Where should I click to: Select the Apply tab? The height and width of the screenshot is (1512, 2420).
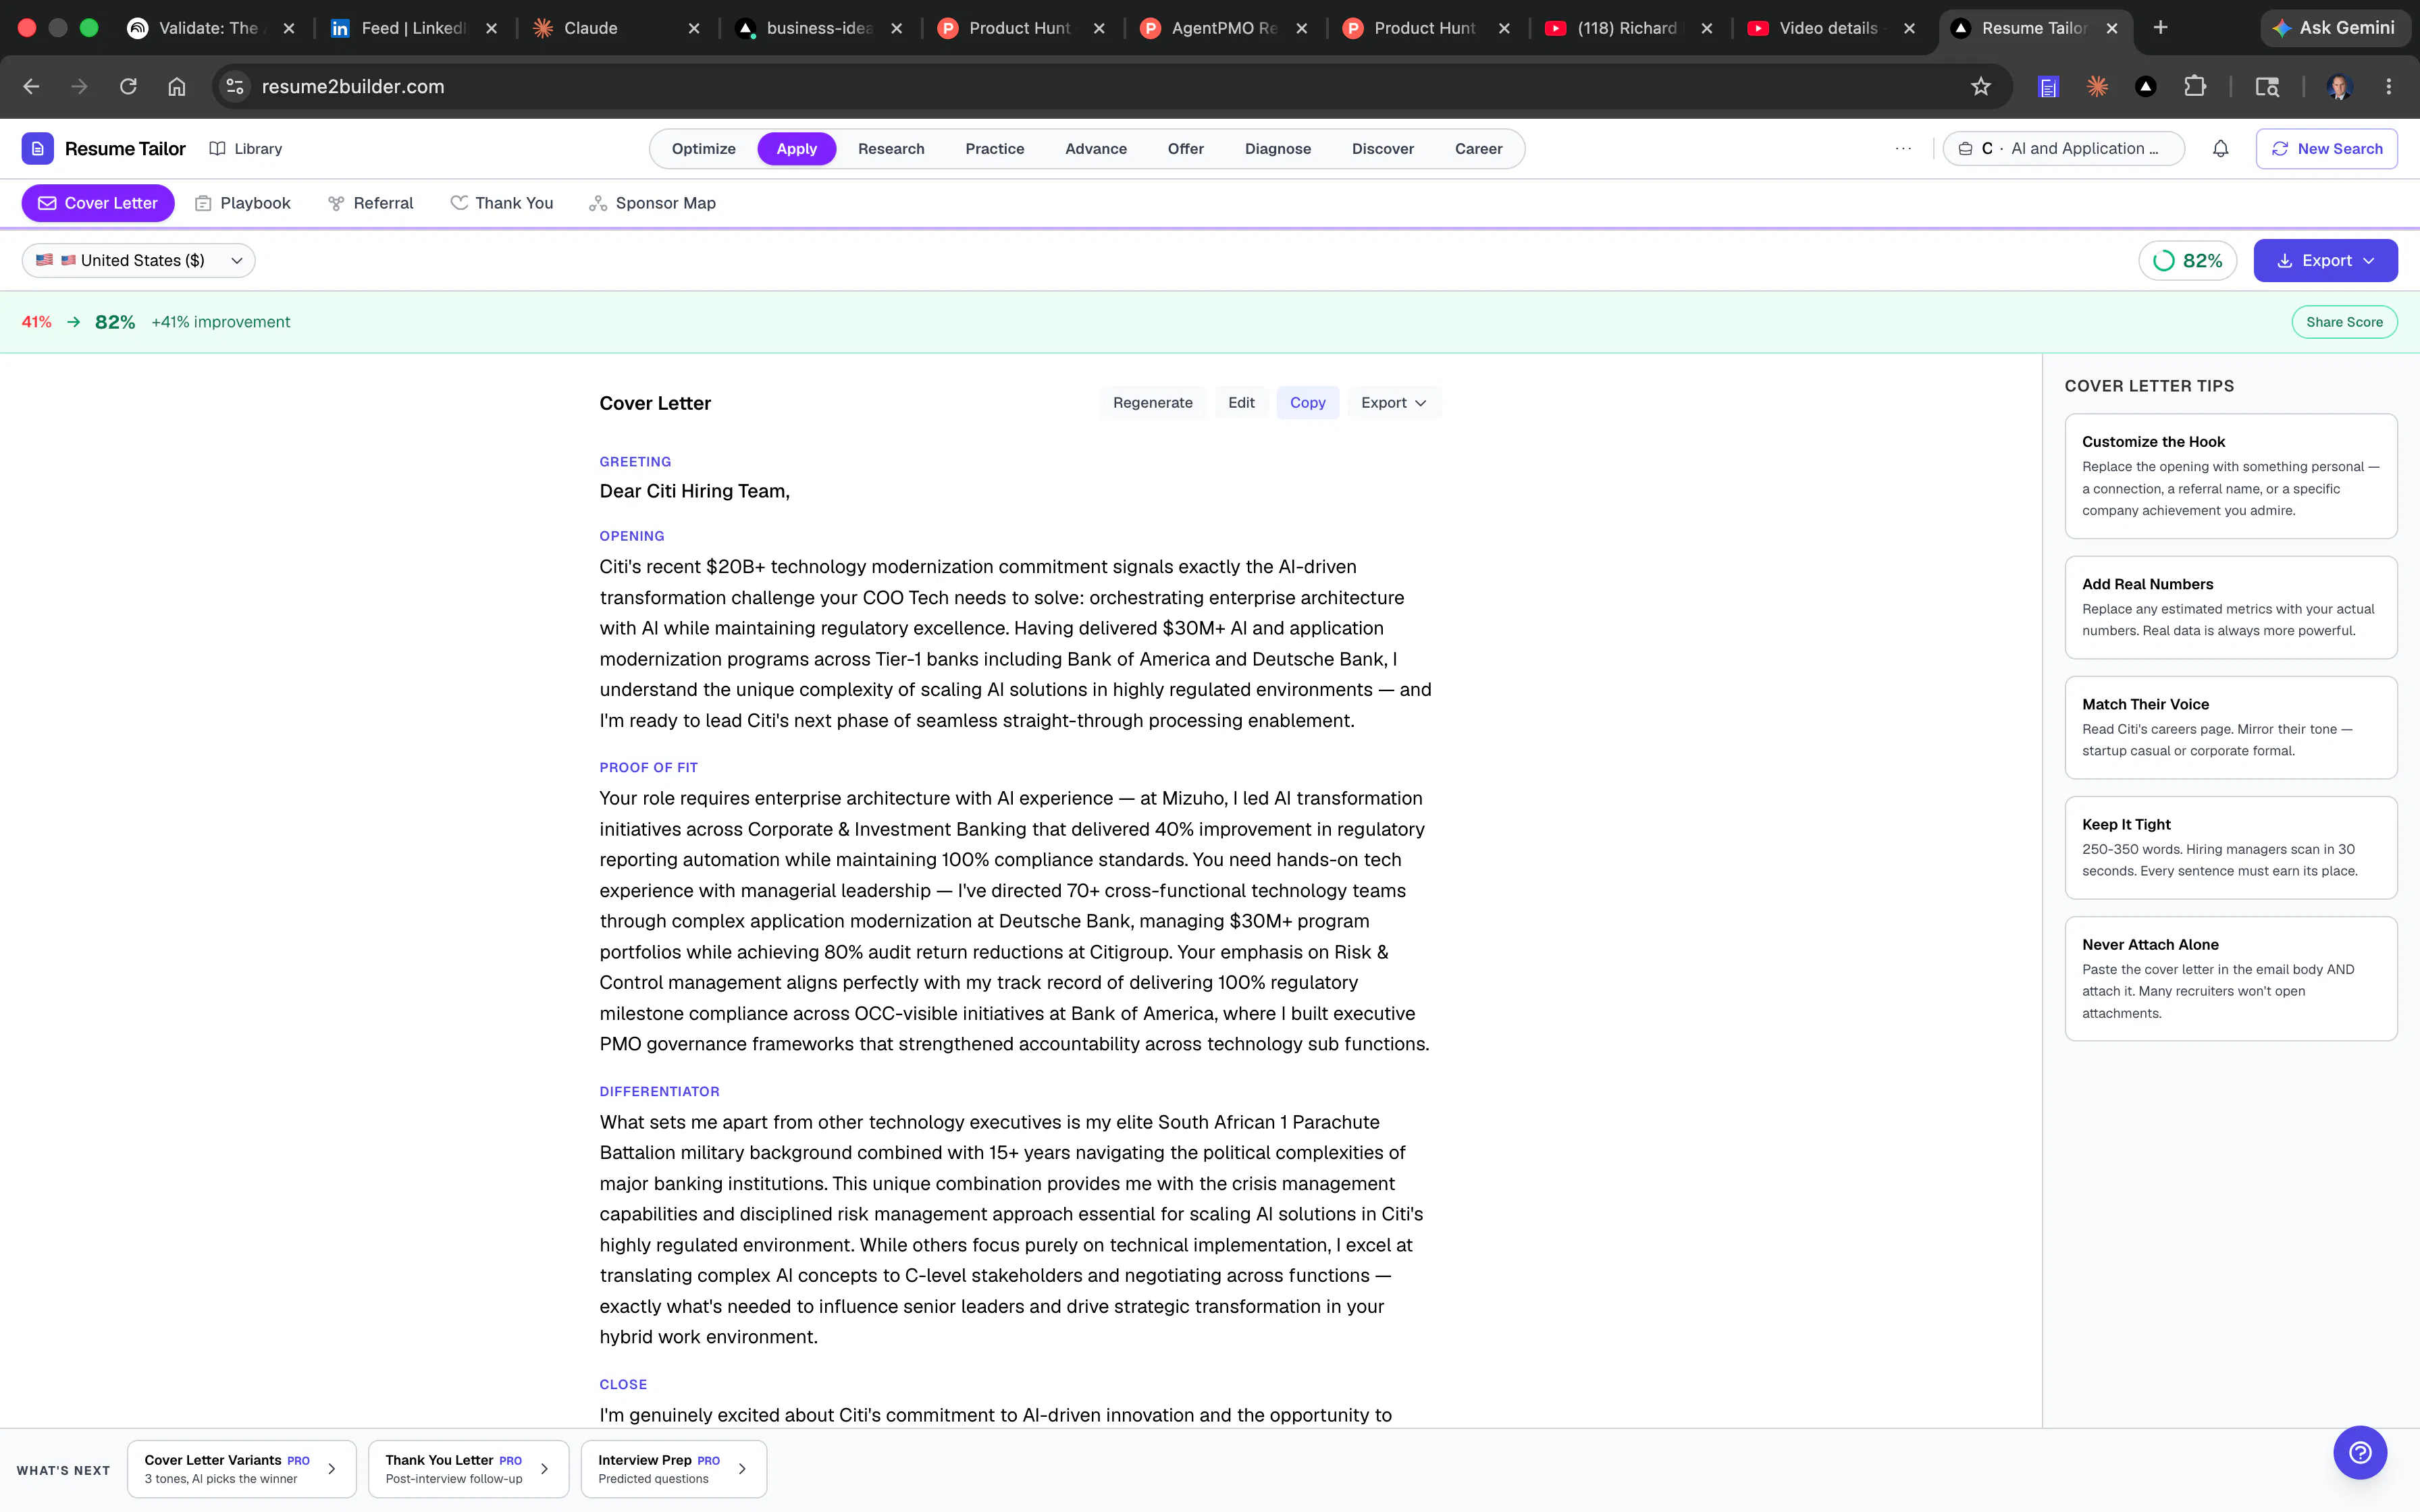(x=796, y=149)
